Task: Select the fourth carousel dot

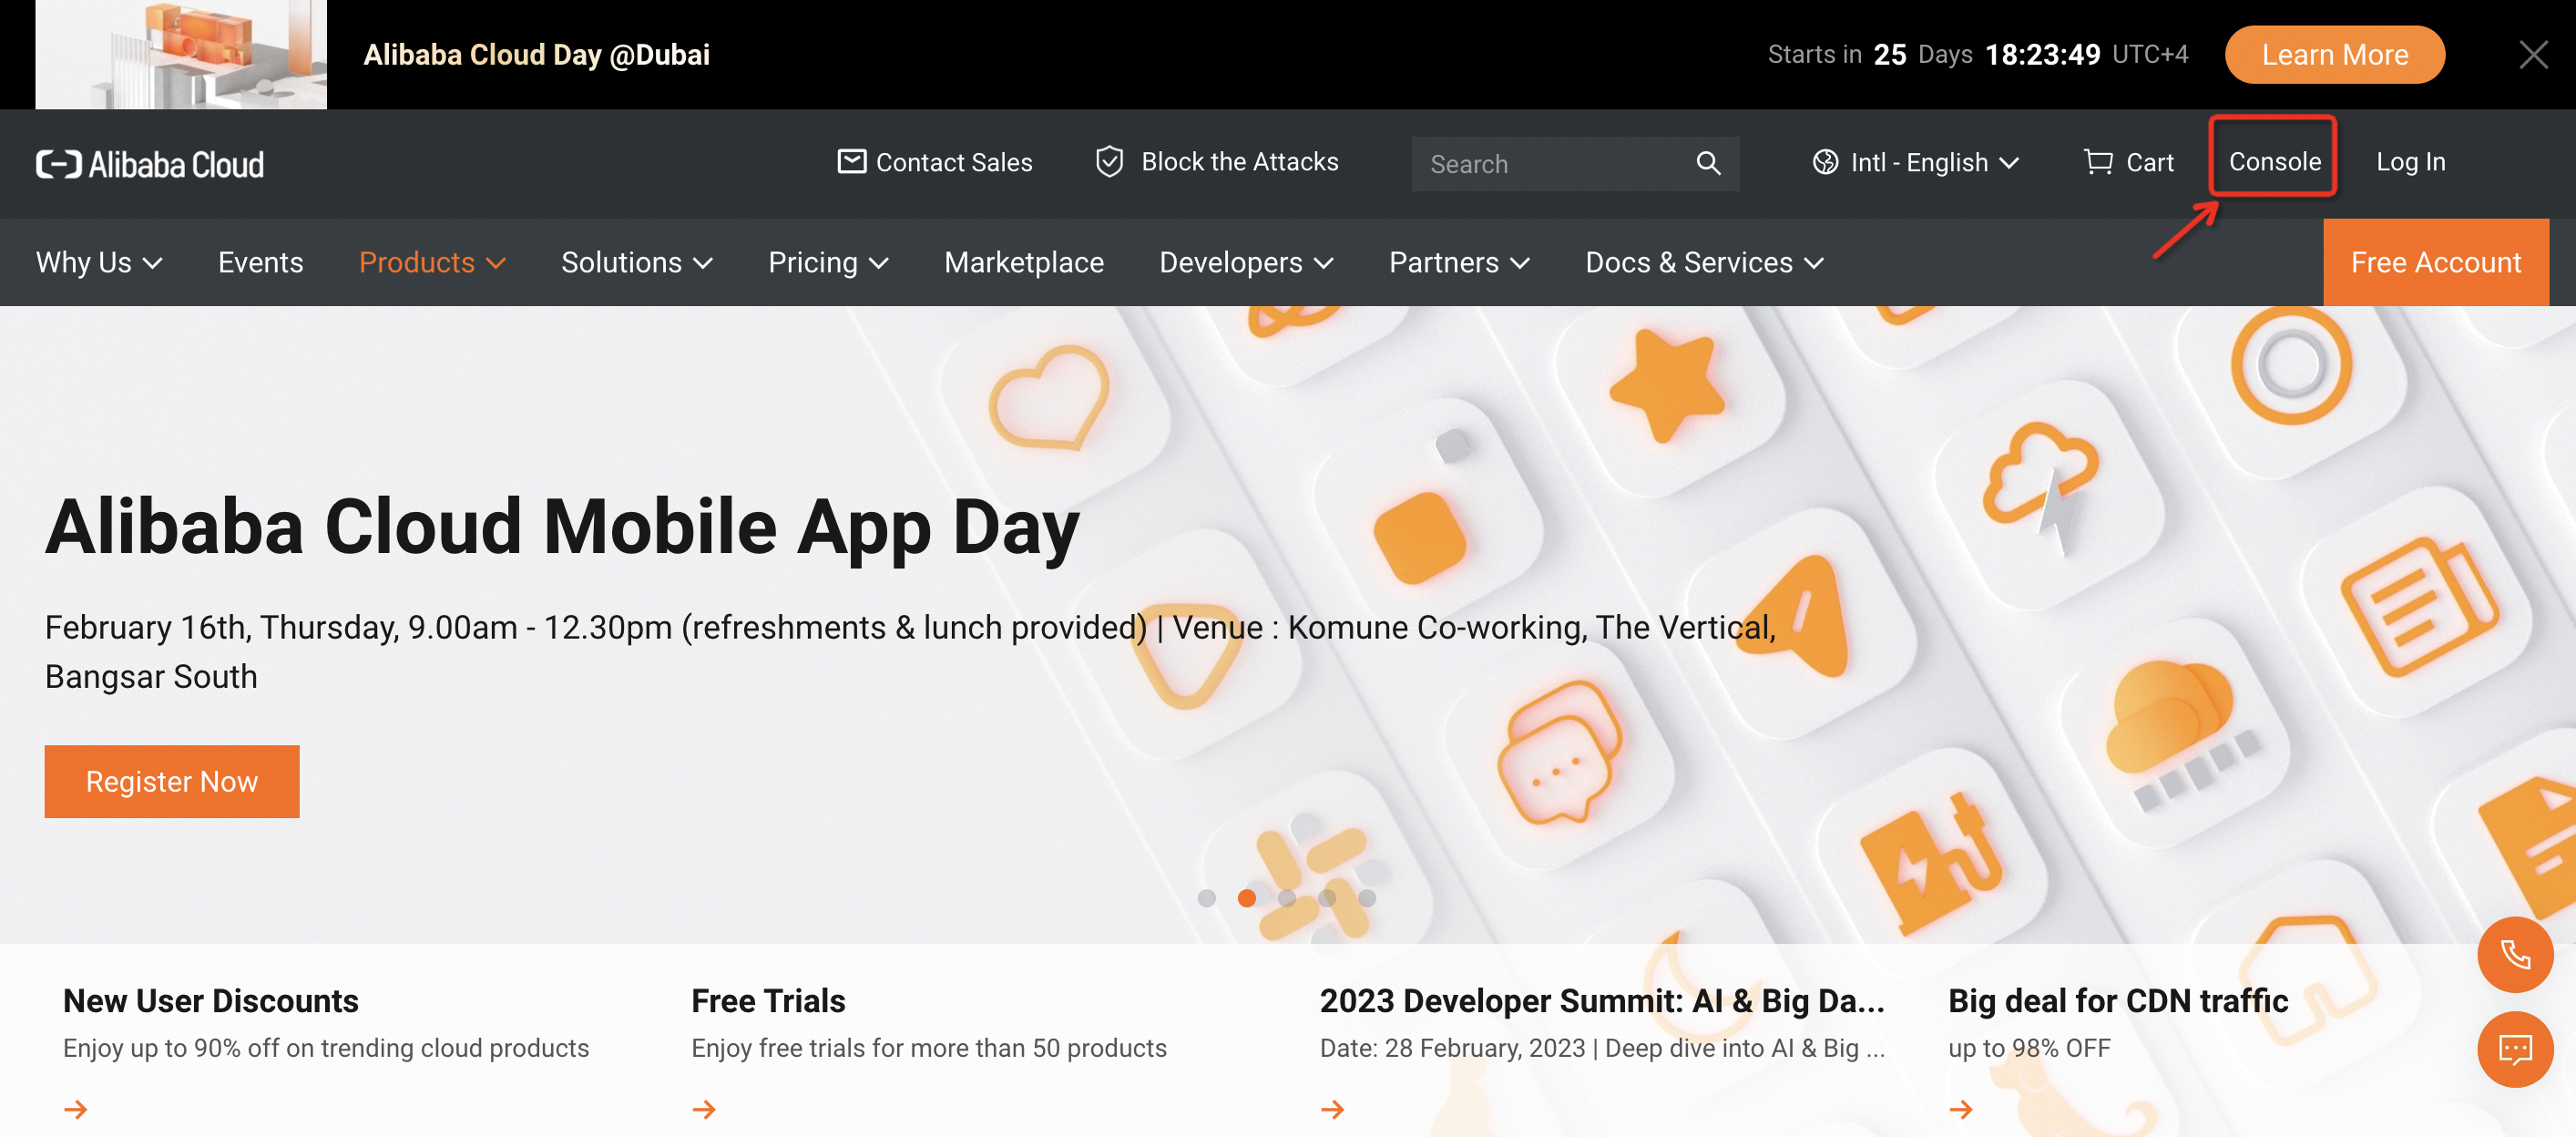Action: [x=1327, y=898]
